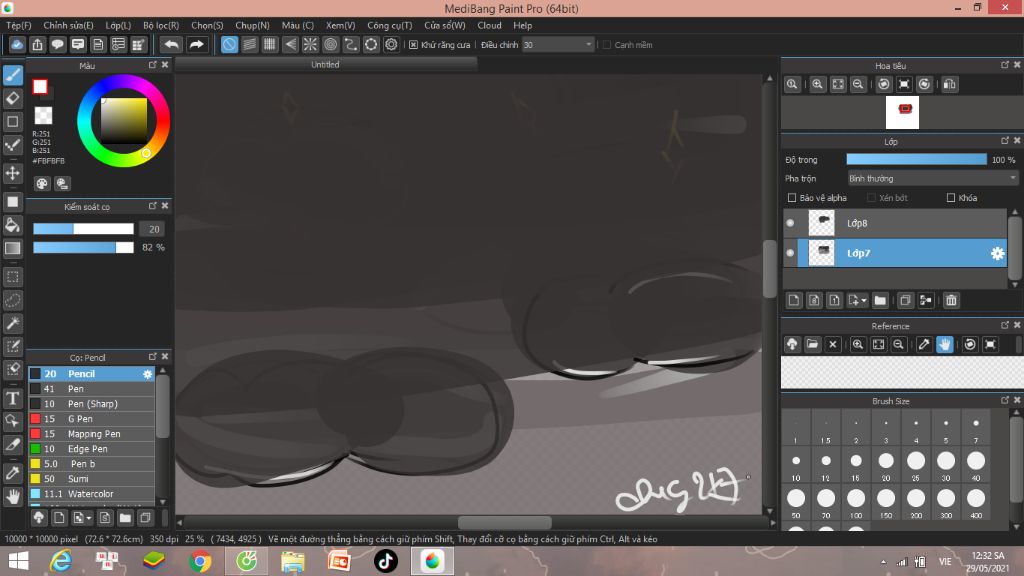Hide the Lớp8 layer
This screenshot has height=576, width=1024.
tap(790, 223)
